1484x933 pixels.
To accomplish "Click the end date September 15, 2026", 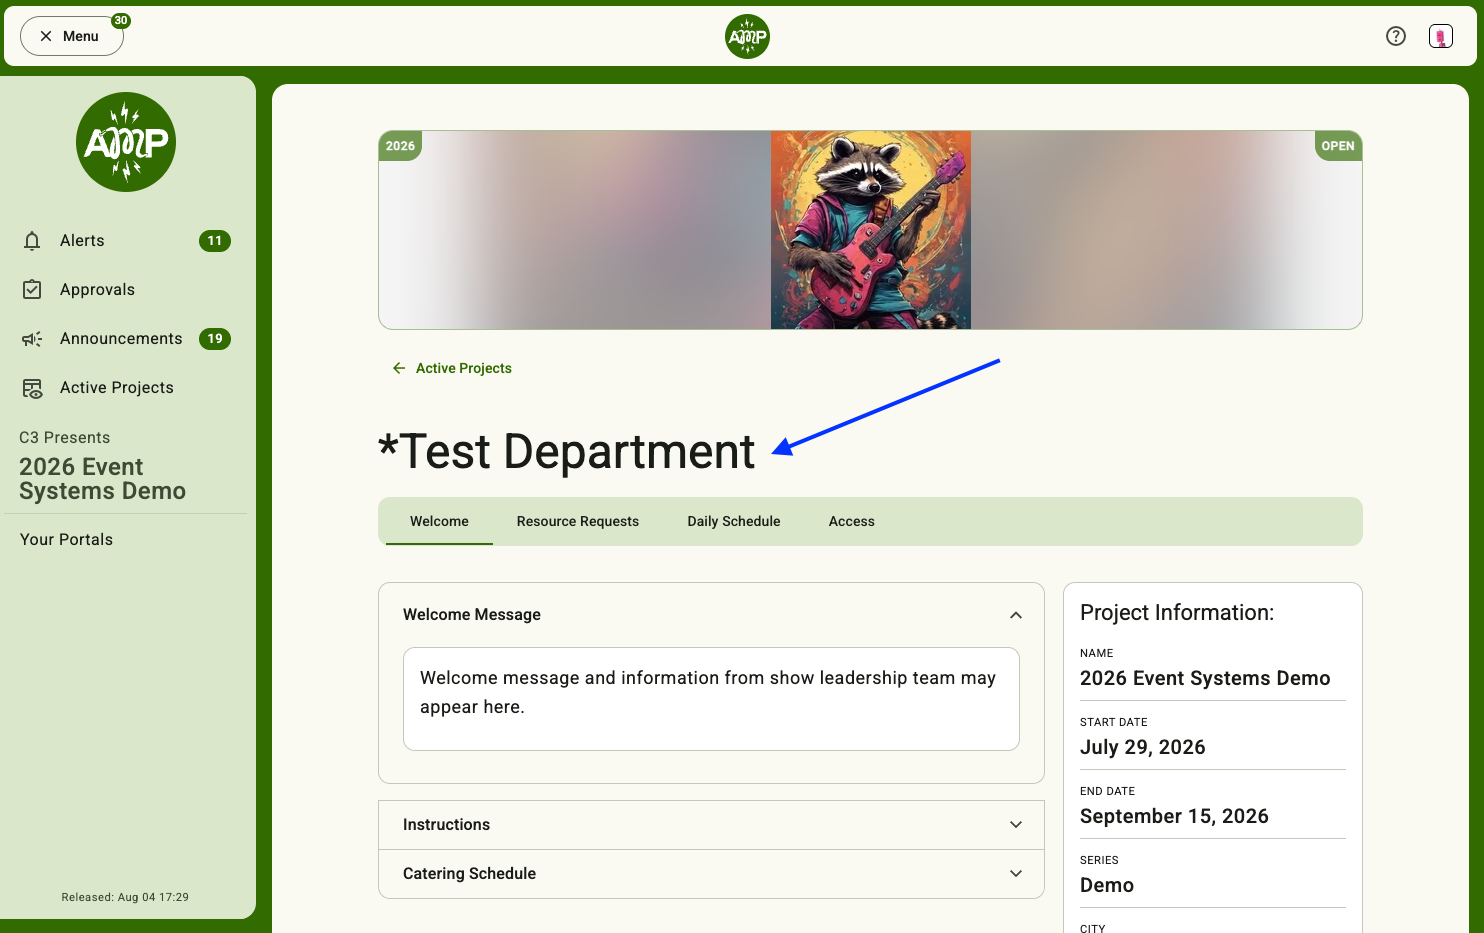I will pos(1174,817).
